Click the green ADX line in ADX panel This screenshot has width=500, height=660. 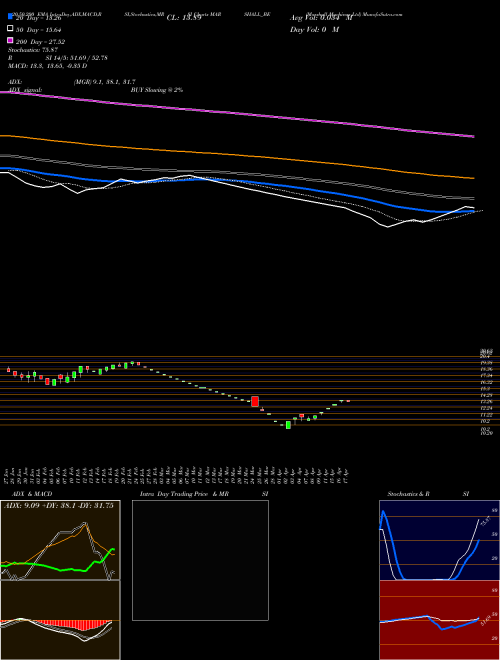[57, 565]
